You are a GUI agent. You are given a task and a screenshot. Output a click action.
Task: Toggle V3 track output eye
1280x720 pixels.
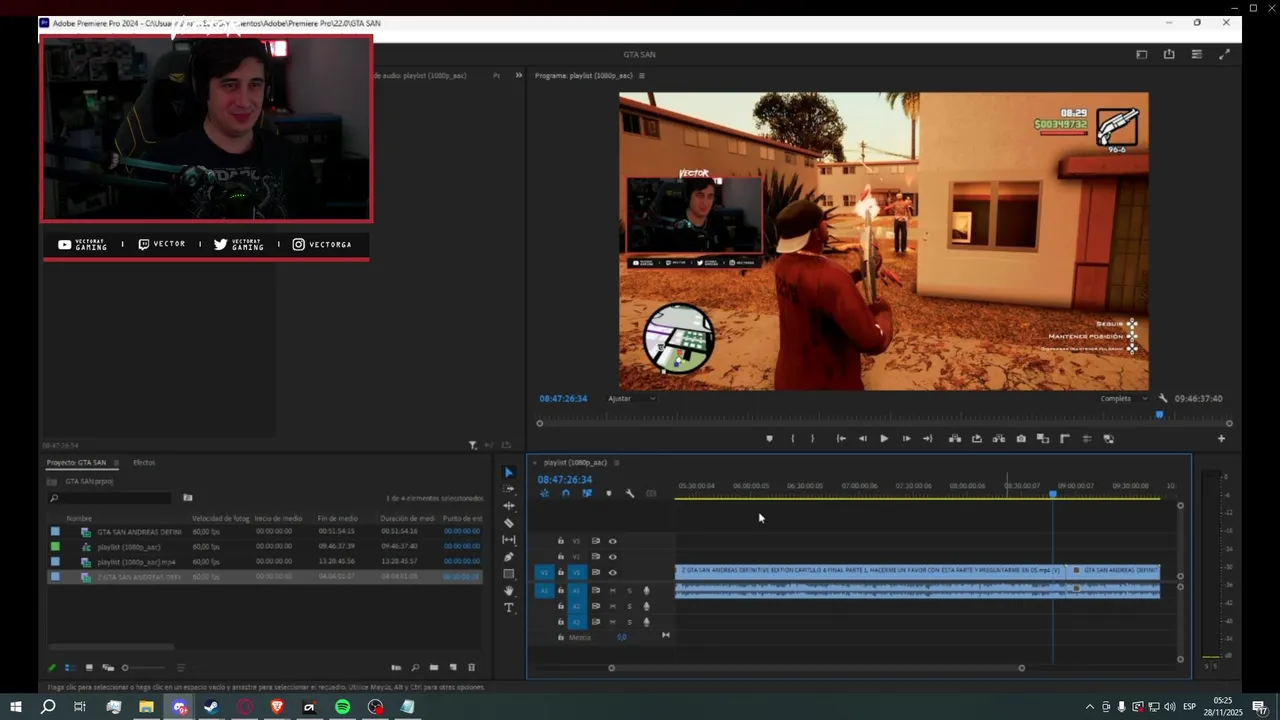[x=613, y=541]
